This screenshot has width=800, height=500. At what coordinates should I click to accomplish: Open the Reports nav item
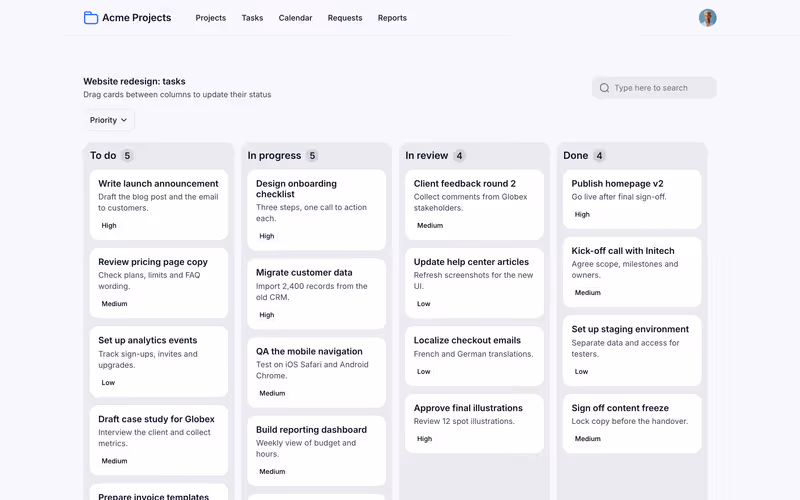click(x=392, y=18)
